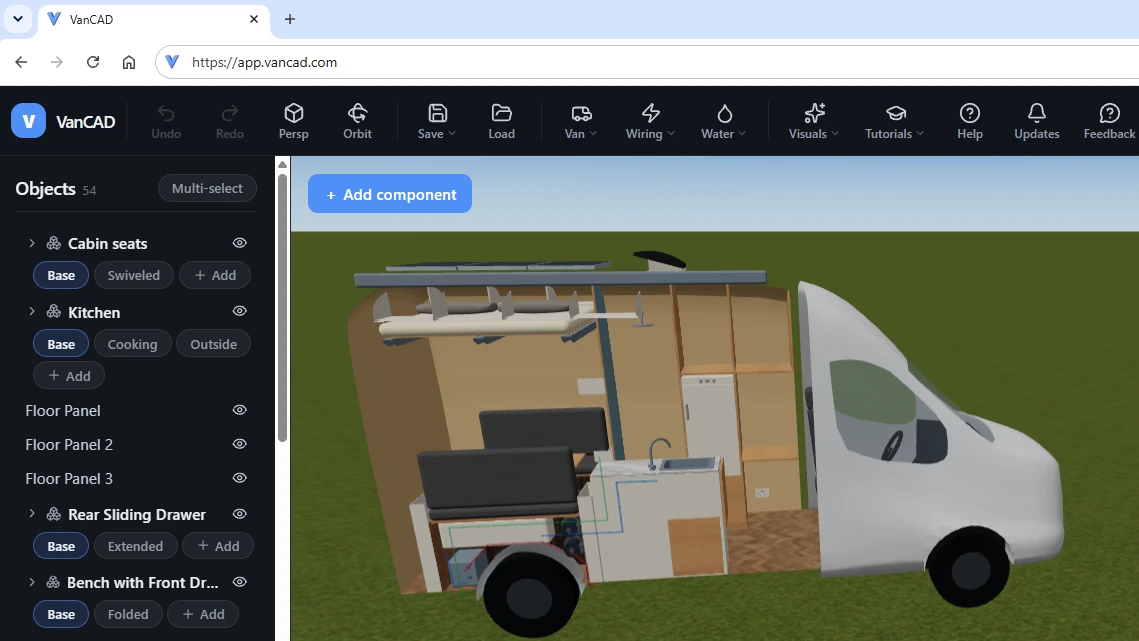Expand the Kitchen group

(32, 311)
